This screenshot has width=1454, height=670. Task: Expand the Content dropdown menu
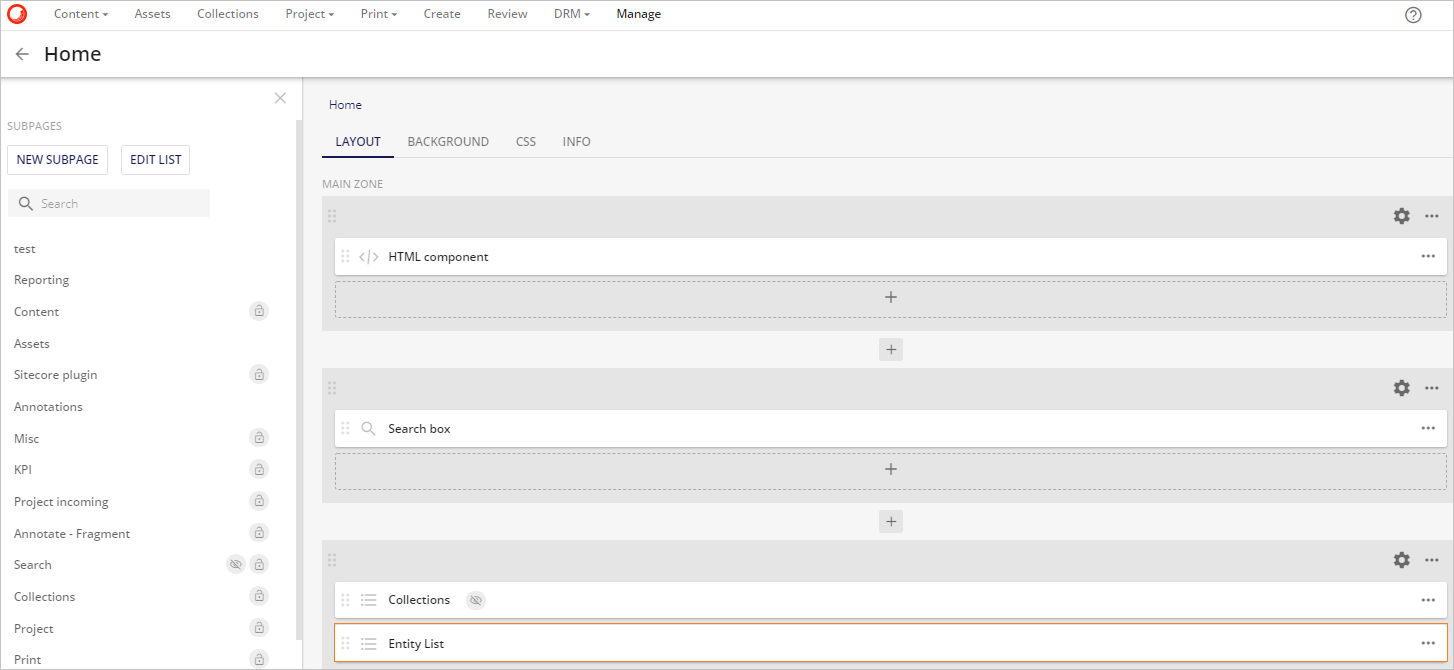pos(81,14)
